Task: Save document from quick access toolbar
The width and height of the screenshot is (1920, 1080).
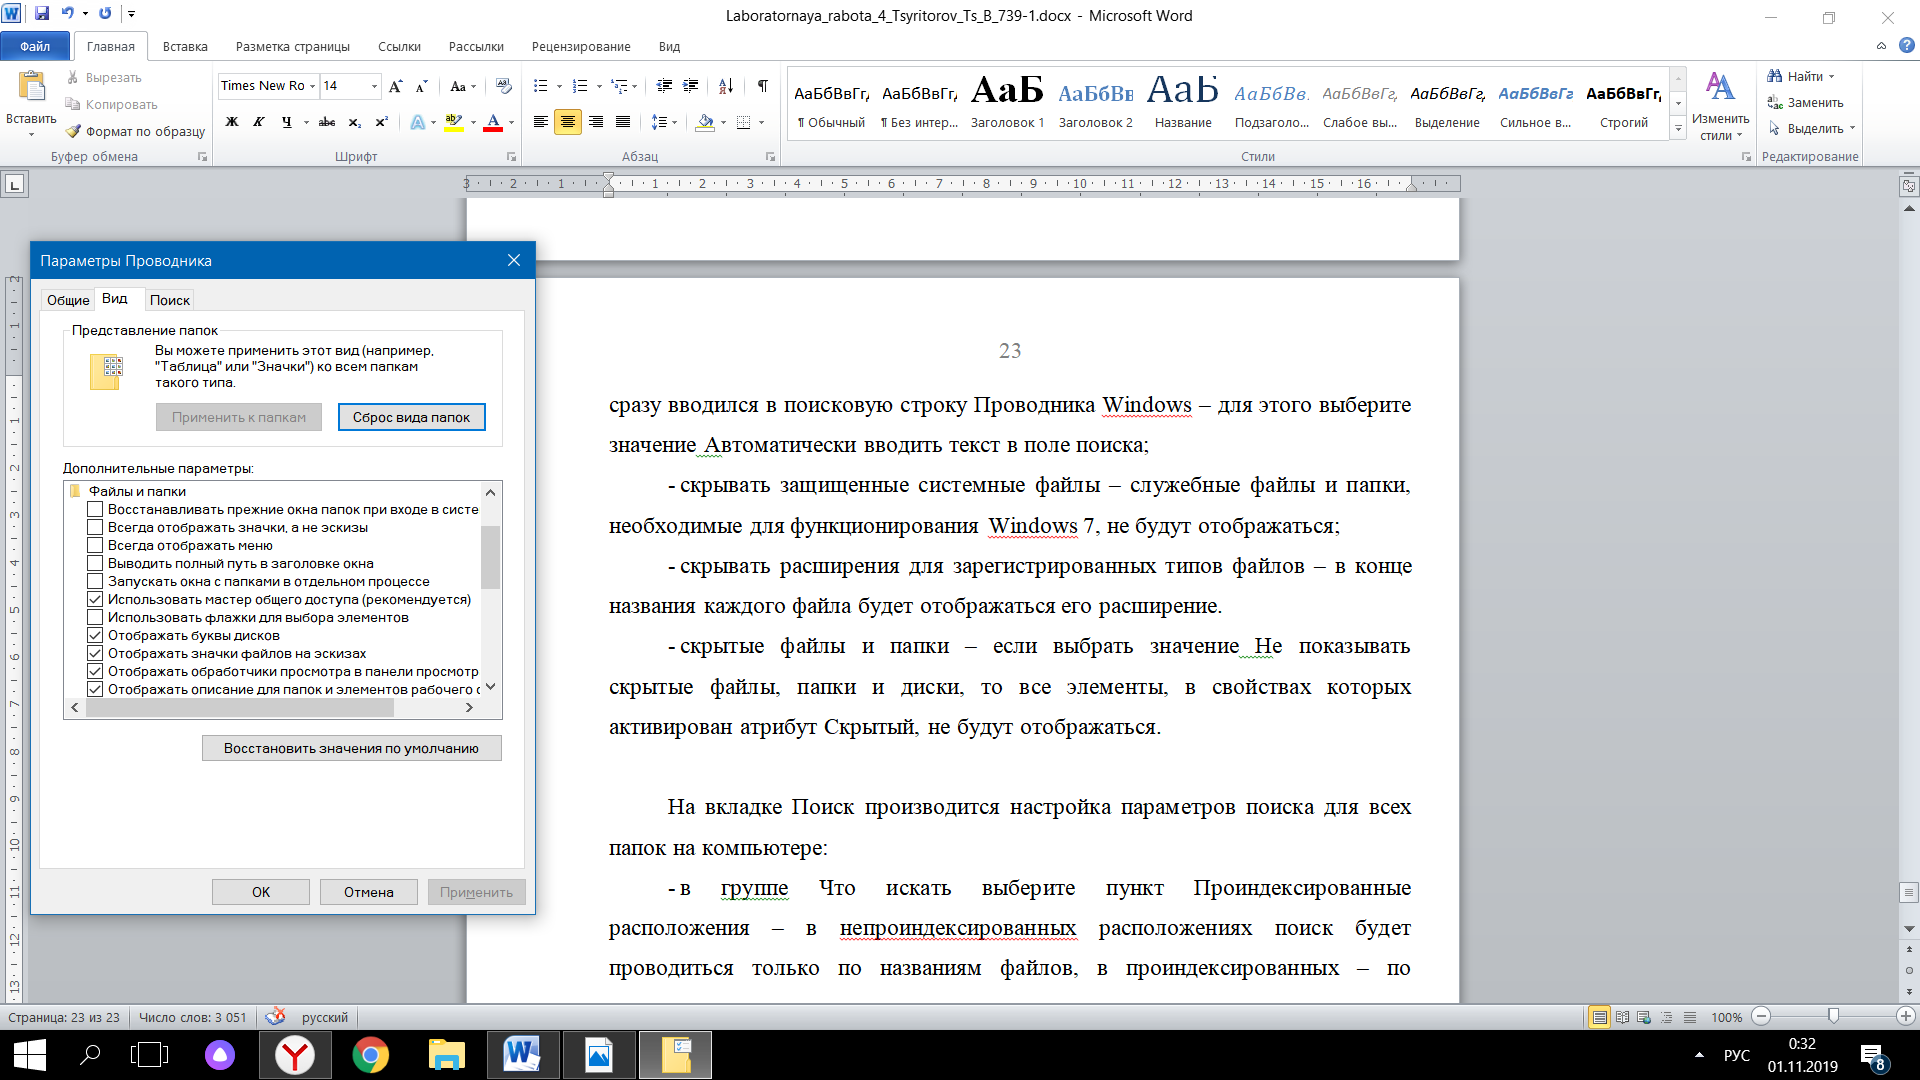Action: [x=42, y=14]
